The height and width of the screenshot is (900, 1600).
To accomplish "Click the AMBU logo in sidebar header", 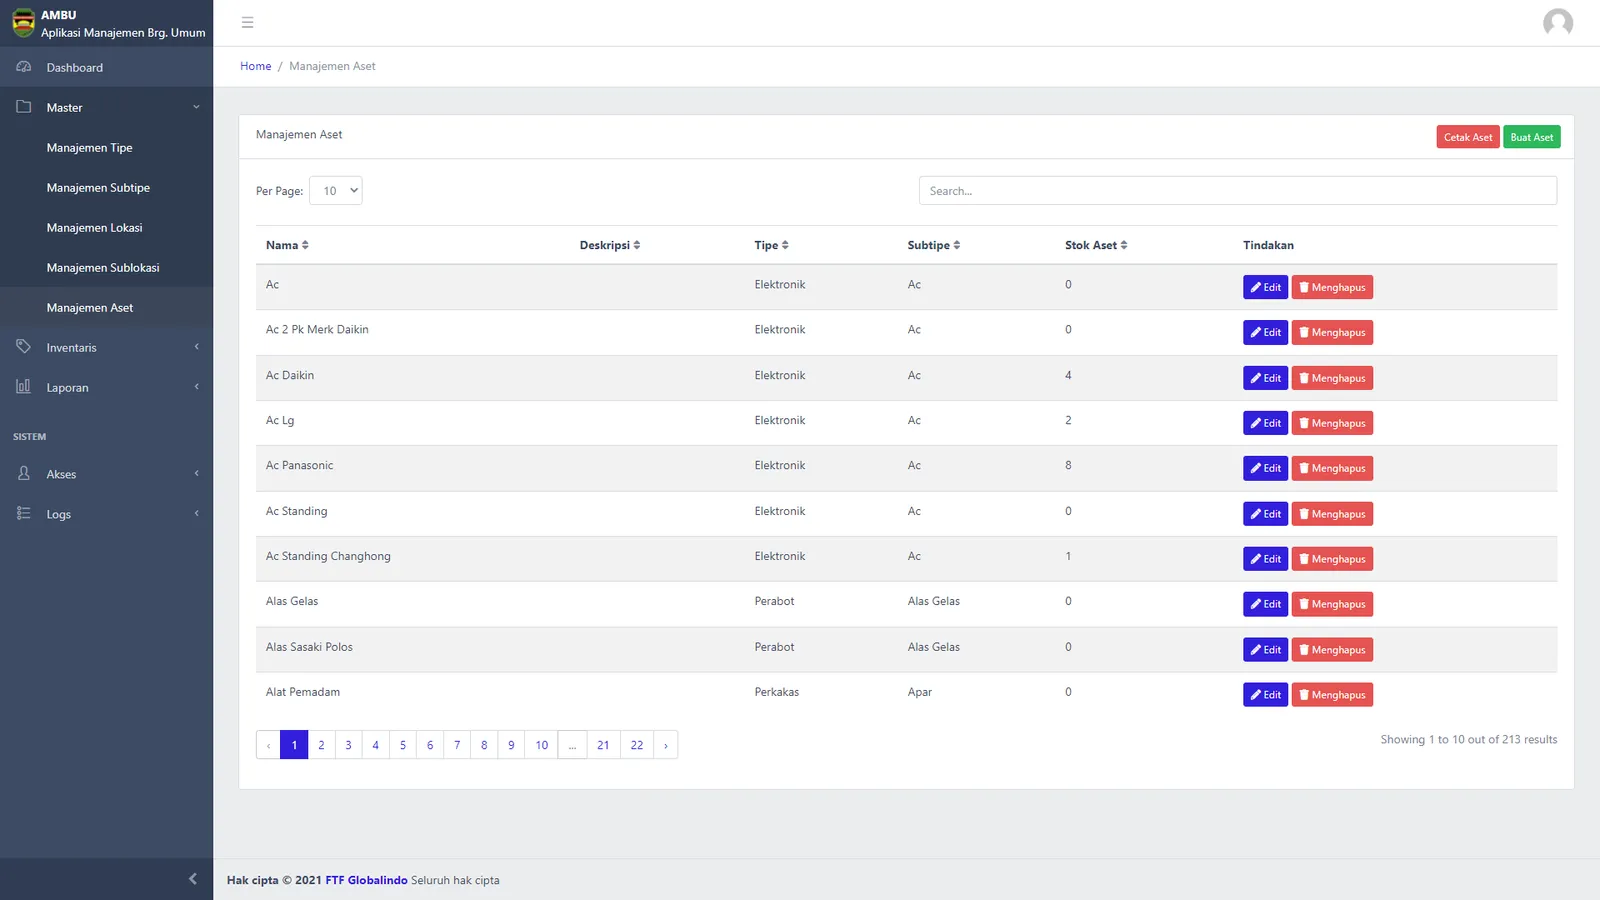I will coord(23,22).
